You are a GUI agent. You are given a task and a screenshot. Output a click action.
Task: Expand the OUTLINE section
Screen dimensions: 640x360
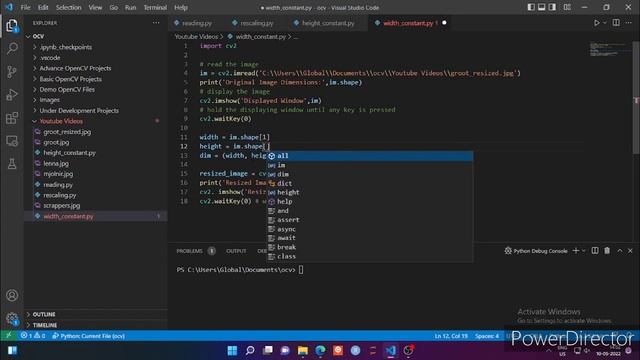click(44, 314)
